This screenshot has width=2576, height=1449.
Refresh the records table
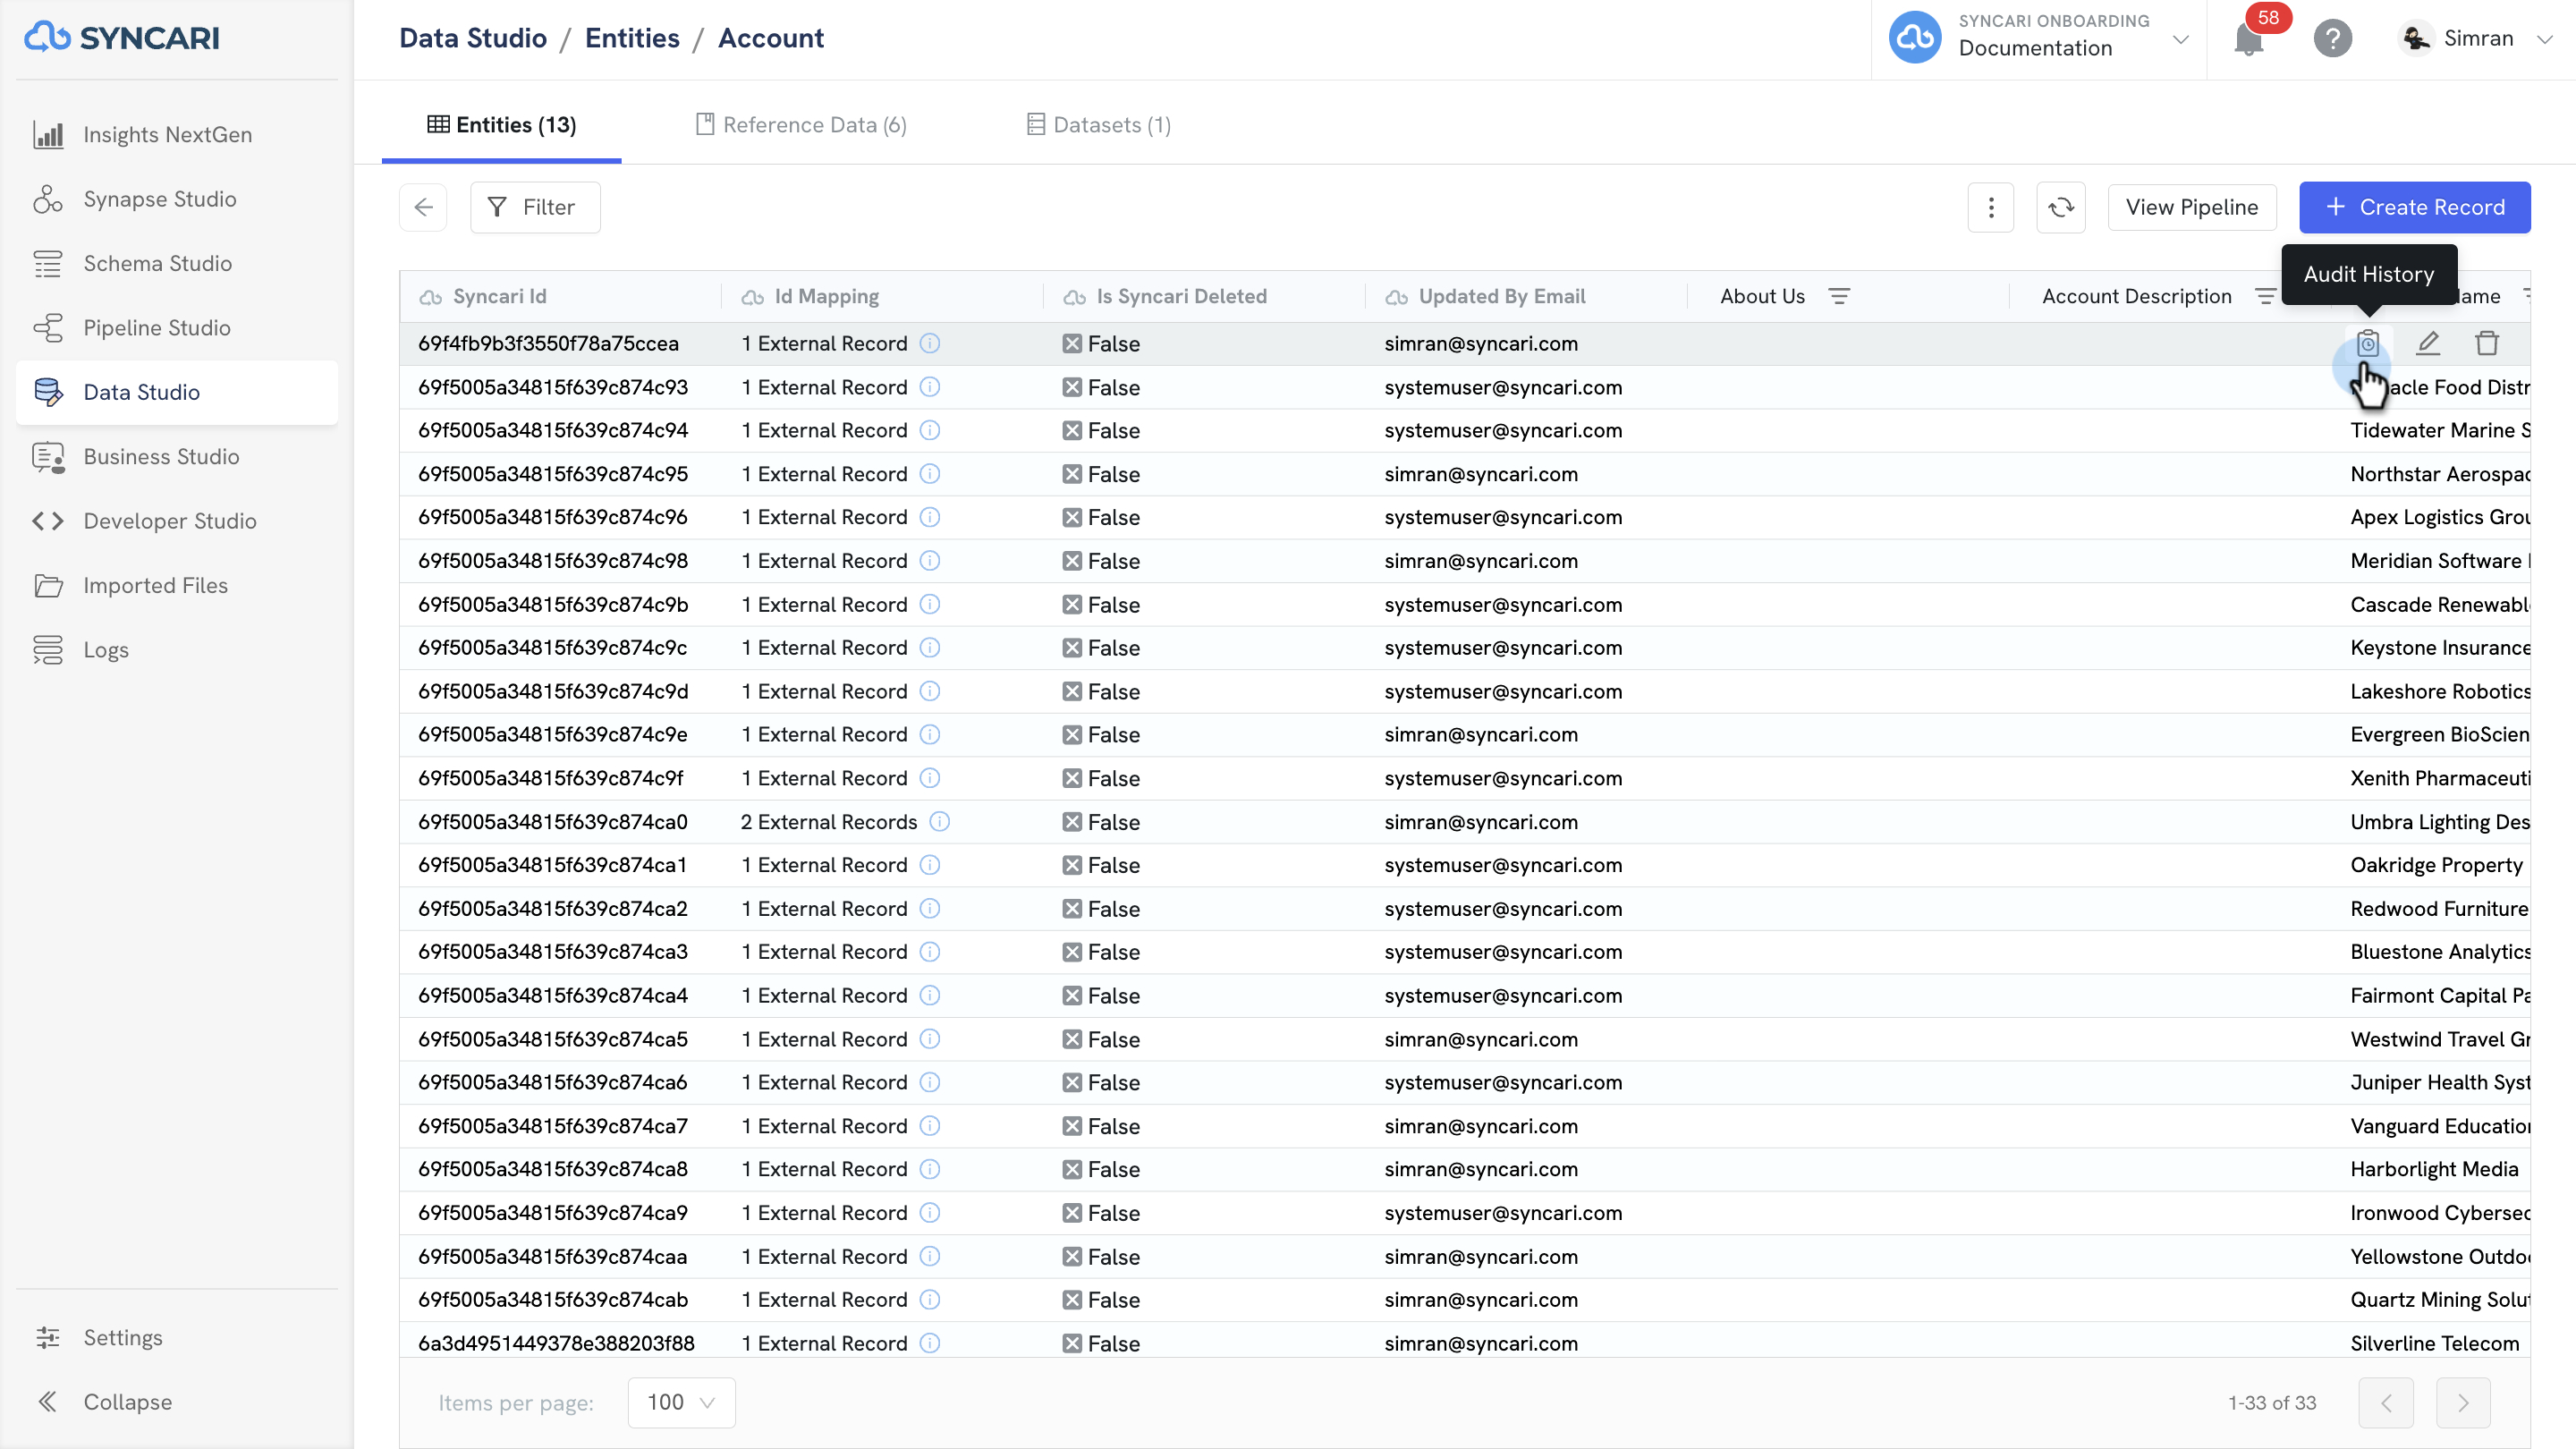point(2061,207)
